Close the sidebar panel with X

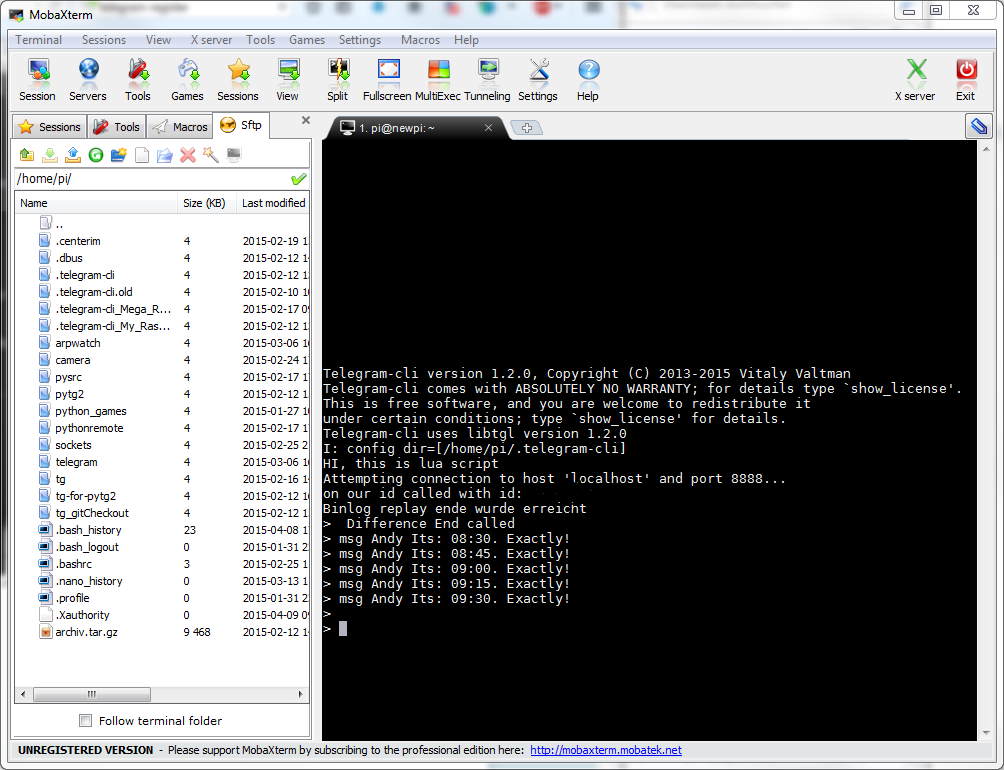[306, 120]
